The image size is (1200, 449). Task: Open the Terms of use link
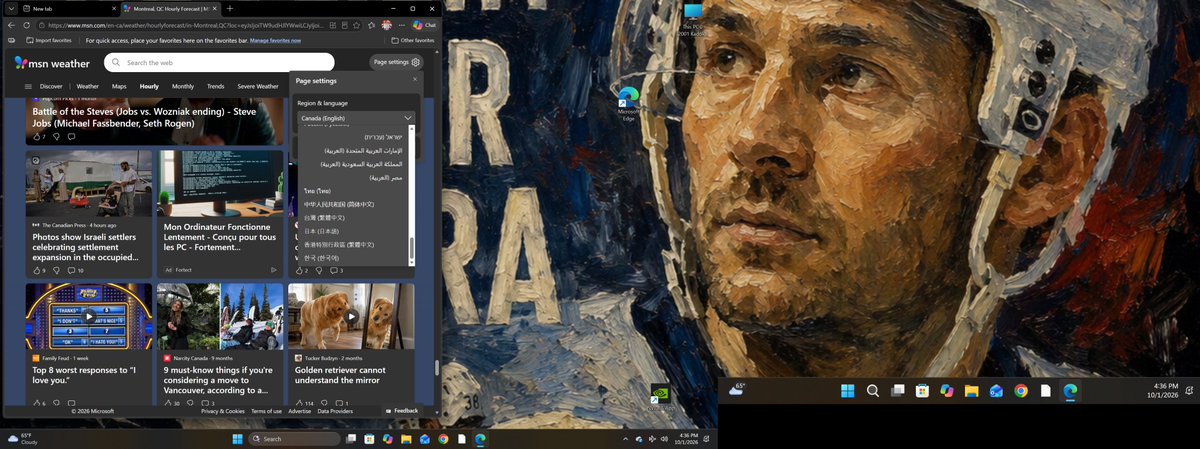(266, 411)
